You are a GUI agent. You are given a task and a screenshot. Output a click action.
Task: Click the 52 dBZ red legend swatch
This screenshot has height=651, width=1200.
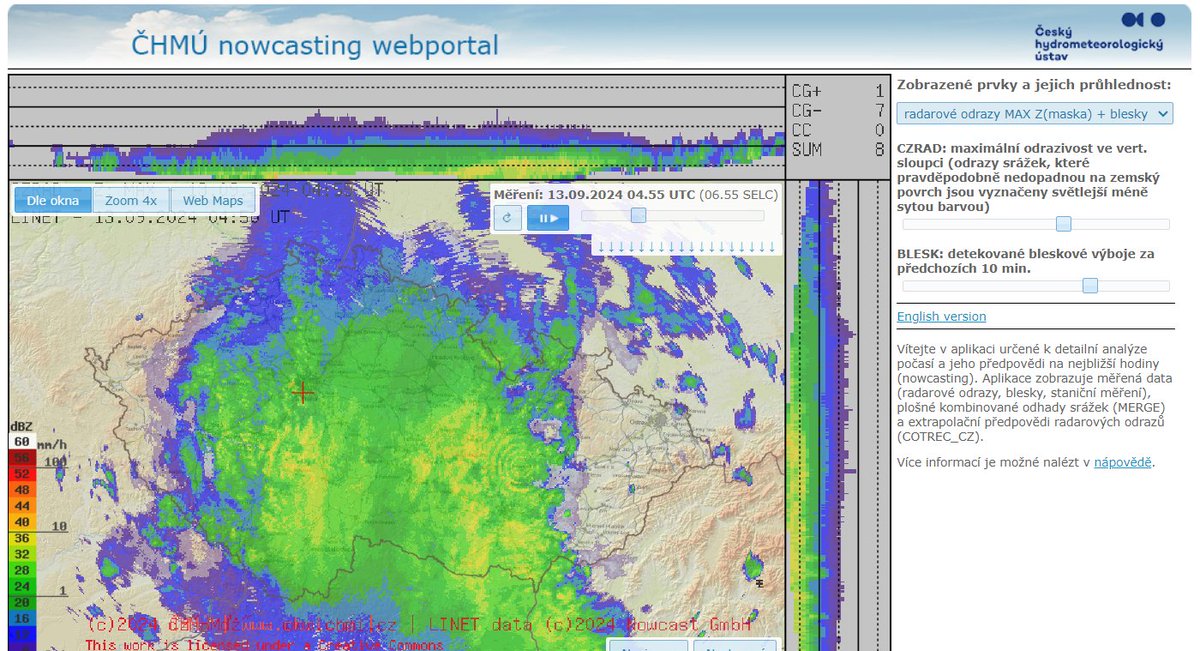(21, 473)
